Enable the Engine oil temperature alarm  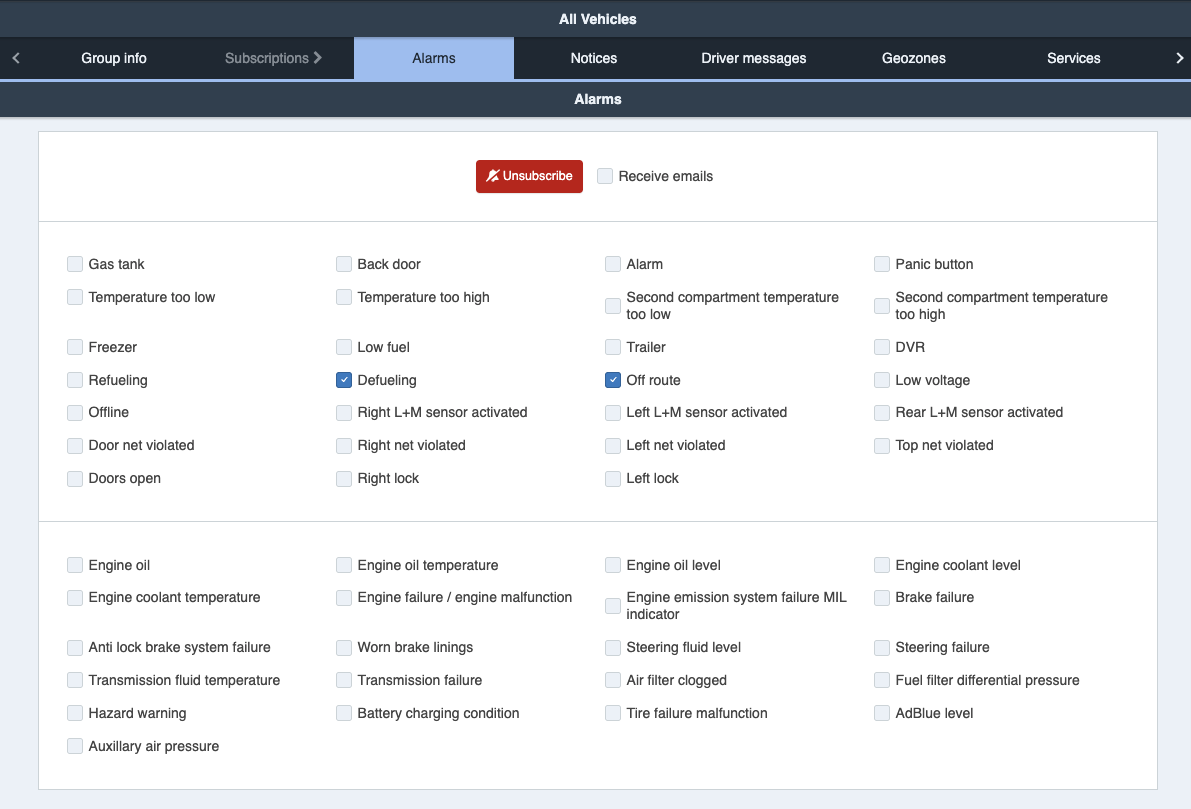click(x=344, y=565)
